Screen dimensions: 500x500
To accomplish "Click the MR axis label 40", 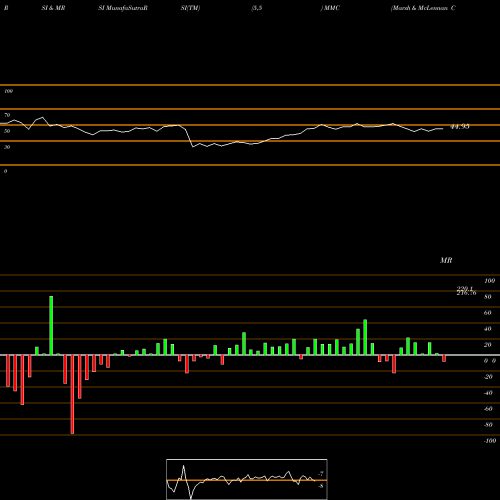I will (488, 329).
